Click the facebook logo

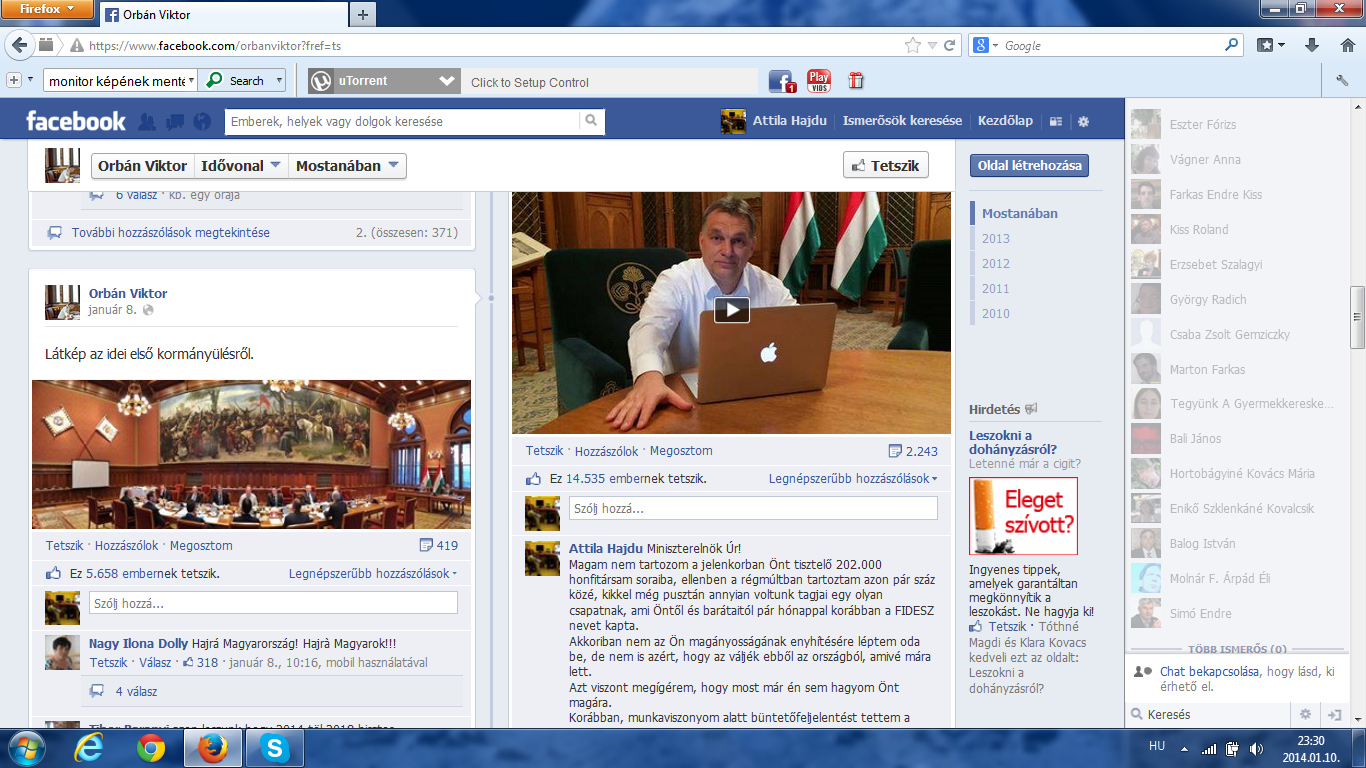coord(76,121)
